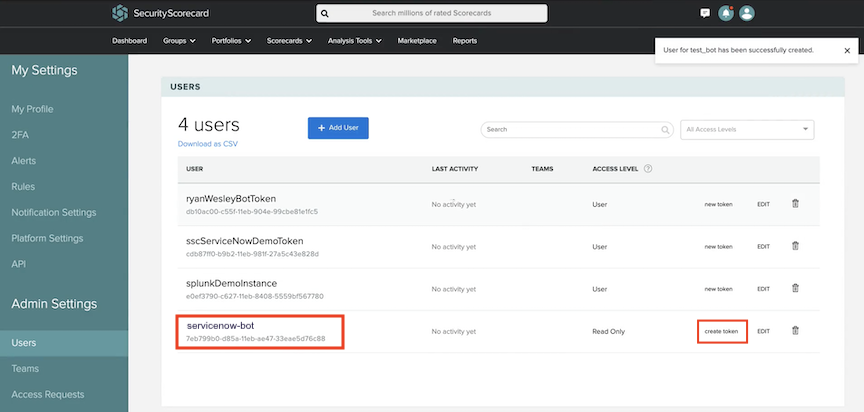Viewport: 864px width, 412px height.
Task: Expand the Scorecards menu
Action: 289,41
